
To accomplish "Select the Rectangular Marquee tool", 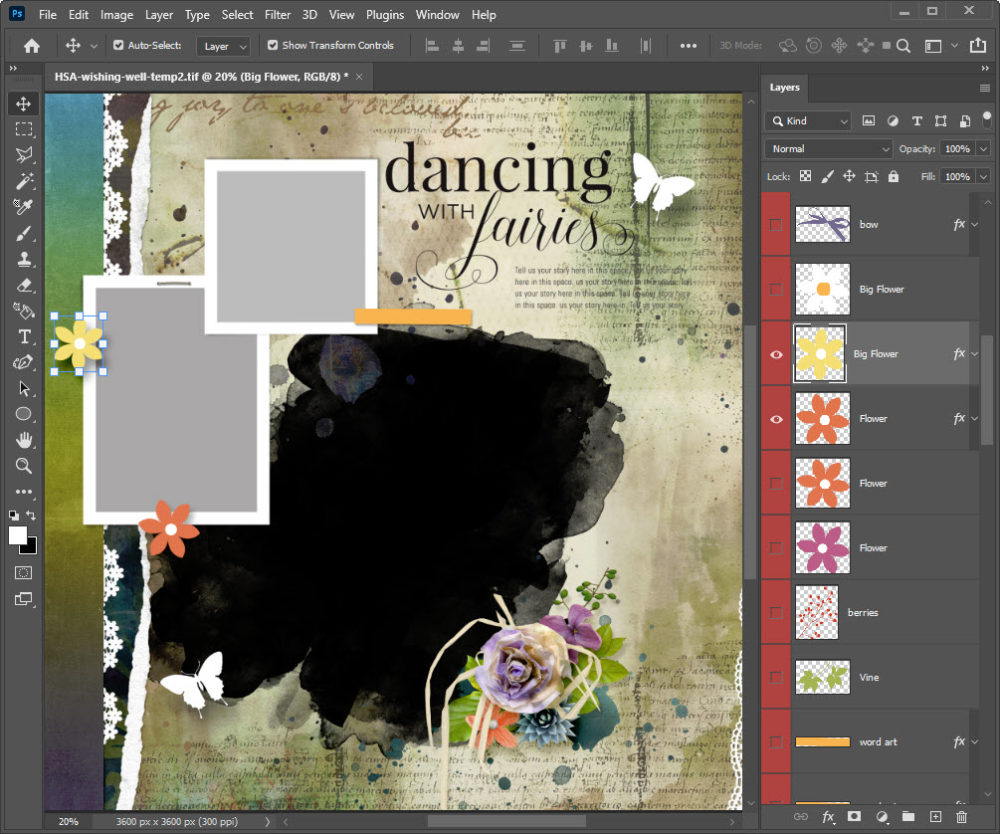I will tap(24, 129).
